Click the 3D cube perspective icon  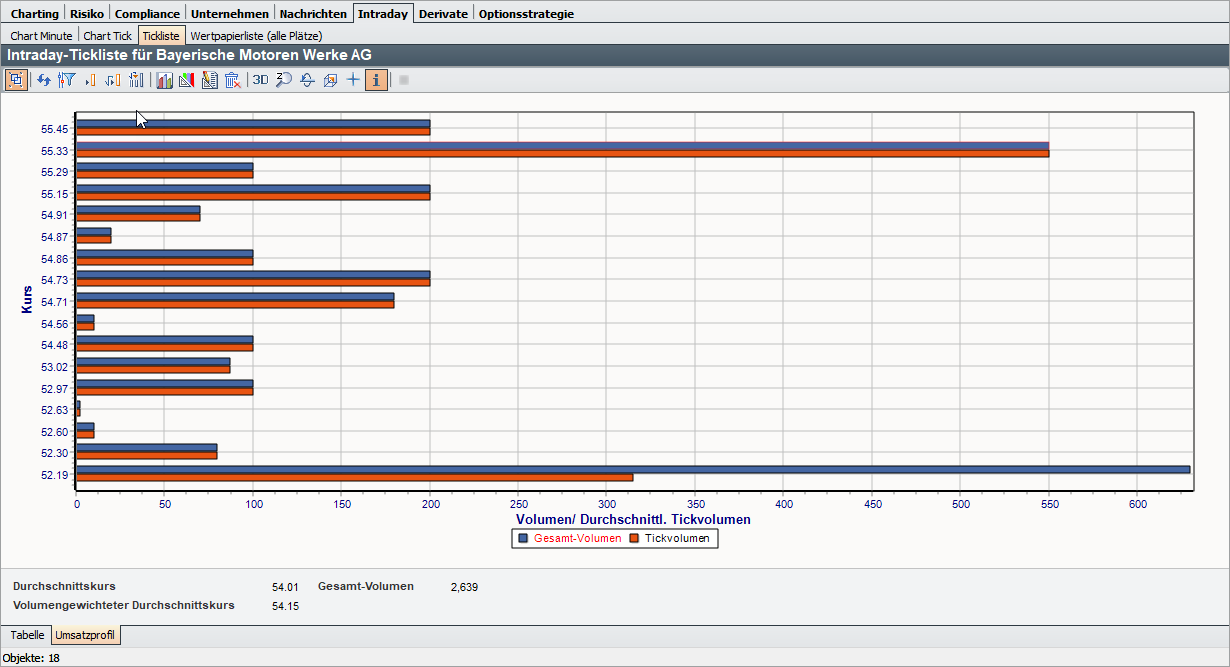[330, 80]
